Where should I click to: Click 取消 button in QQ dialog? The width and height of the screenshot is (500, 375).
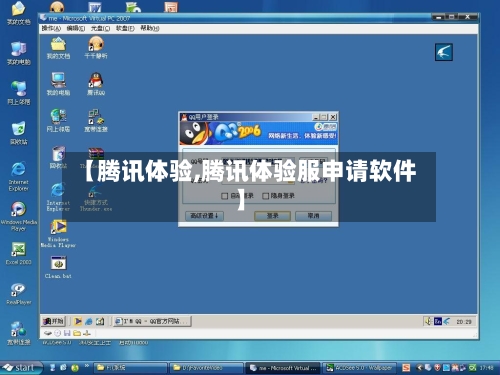313,216
